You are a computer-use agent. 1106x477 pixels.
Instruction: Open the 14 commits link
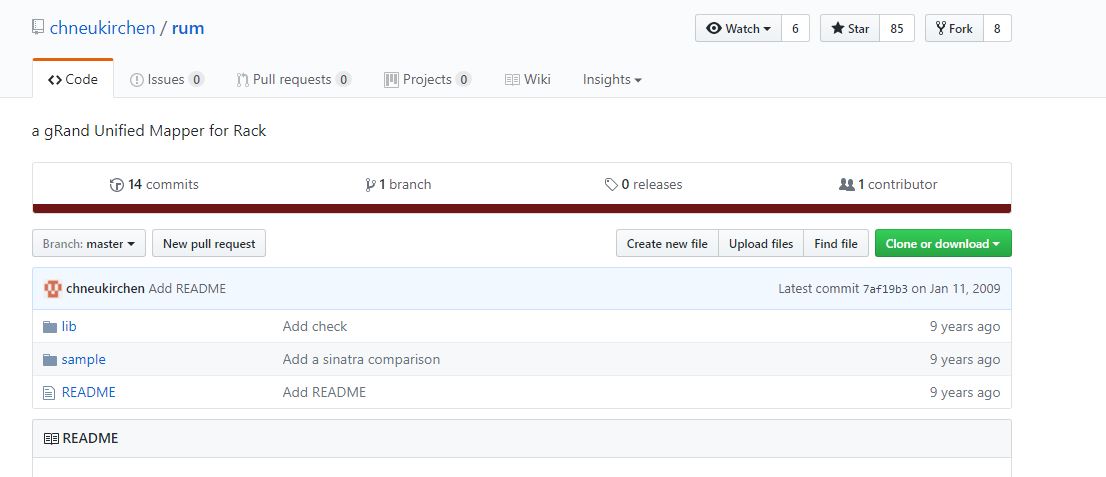154,185
